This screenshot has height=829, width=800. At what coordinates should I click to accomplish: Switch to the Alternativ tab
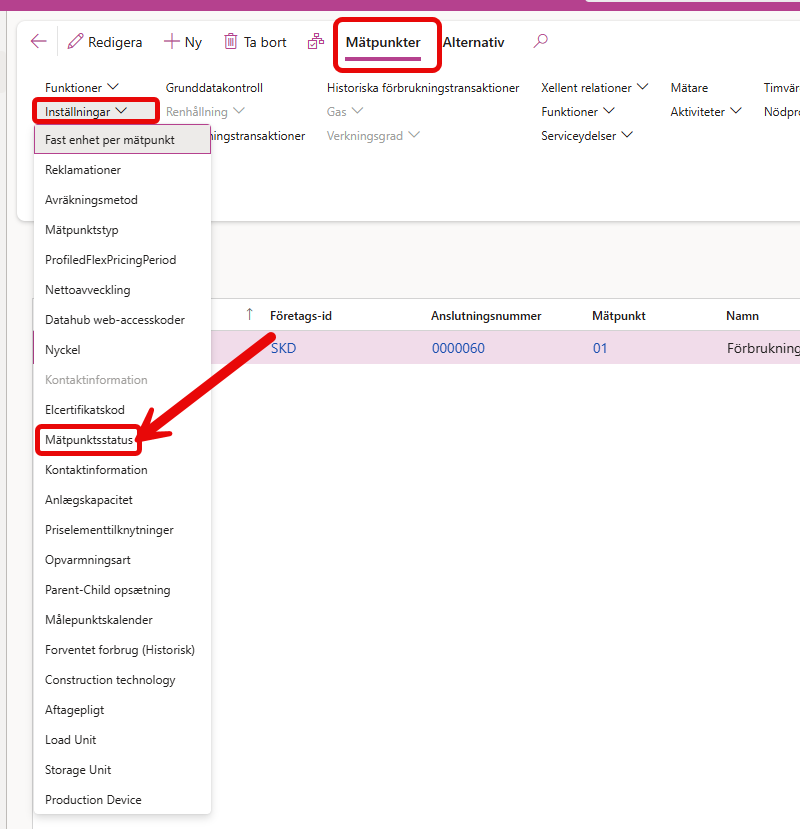[x=473, y=43]
